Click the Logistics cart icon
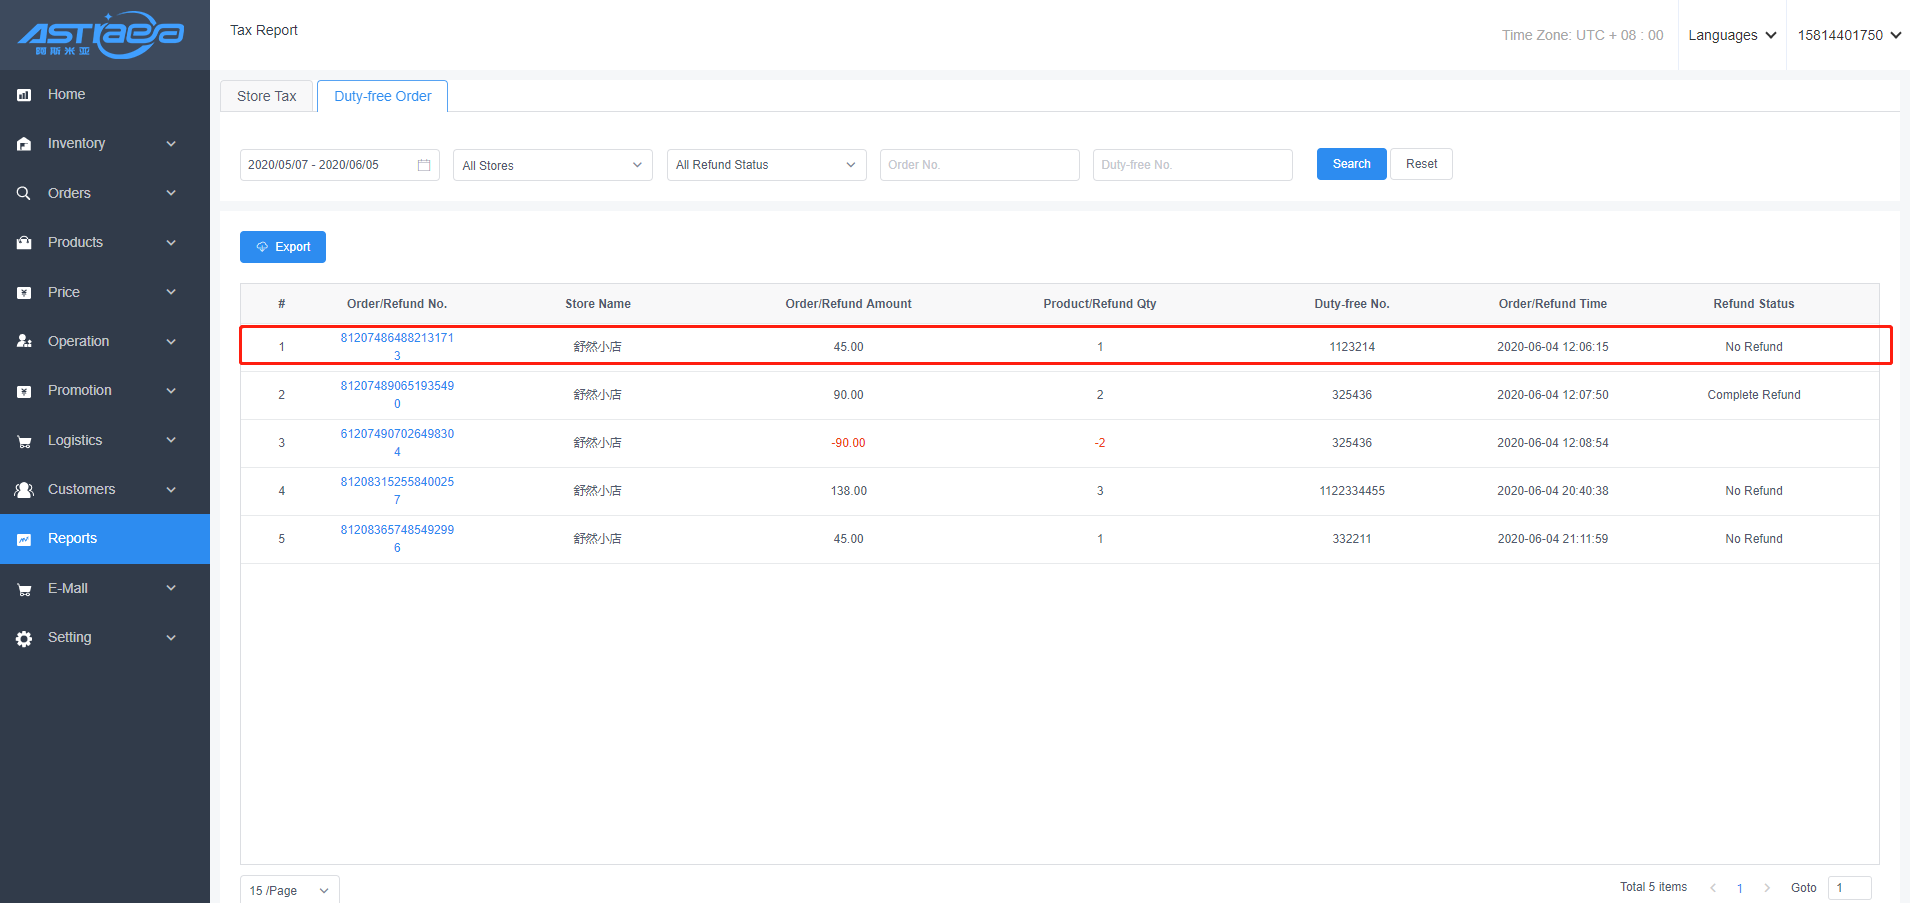Viewport: 1910px width, 903px height. click(x=24, y=441)
